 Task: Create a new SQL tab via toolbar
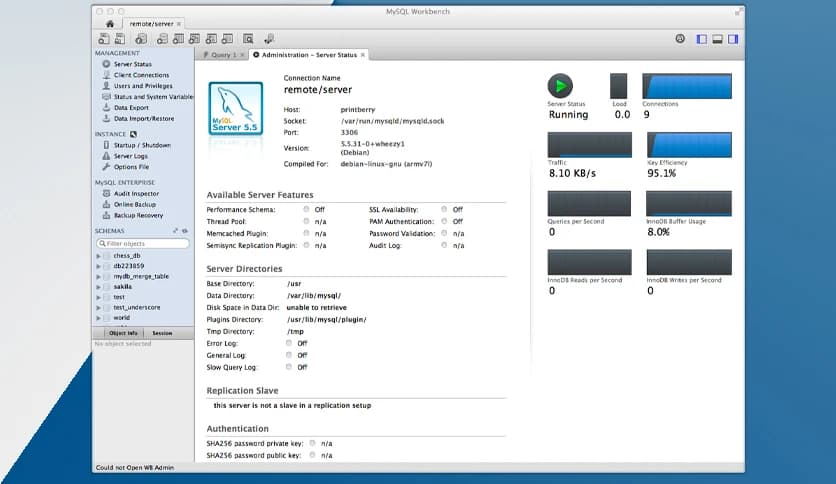pos(104,39)
